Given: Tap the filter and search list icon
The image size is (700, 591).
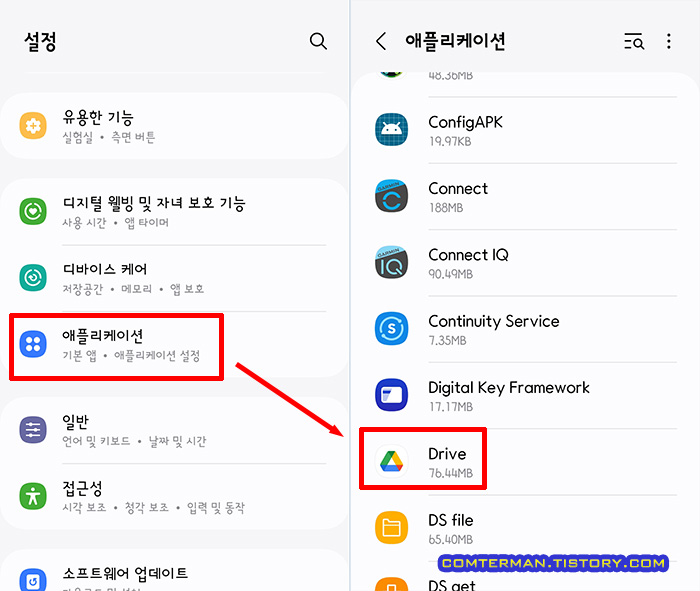Looking at the screenshot, I should coord(634,41).
